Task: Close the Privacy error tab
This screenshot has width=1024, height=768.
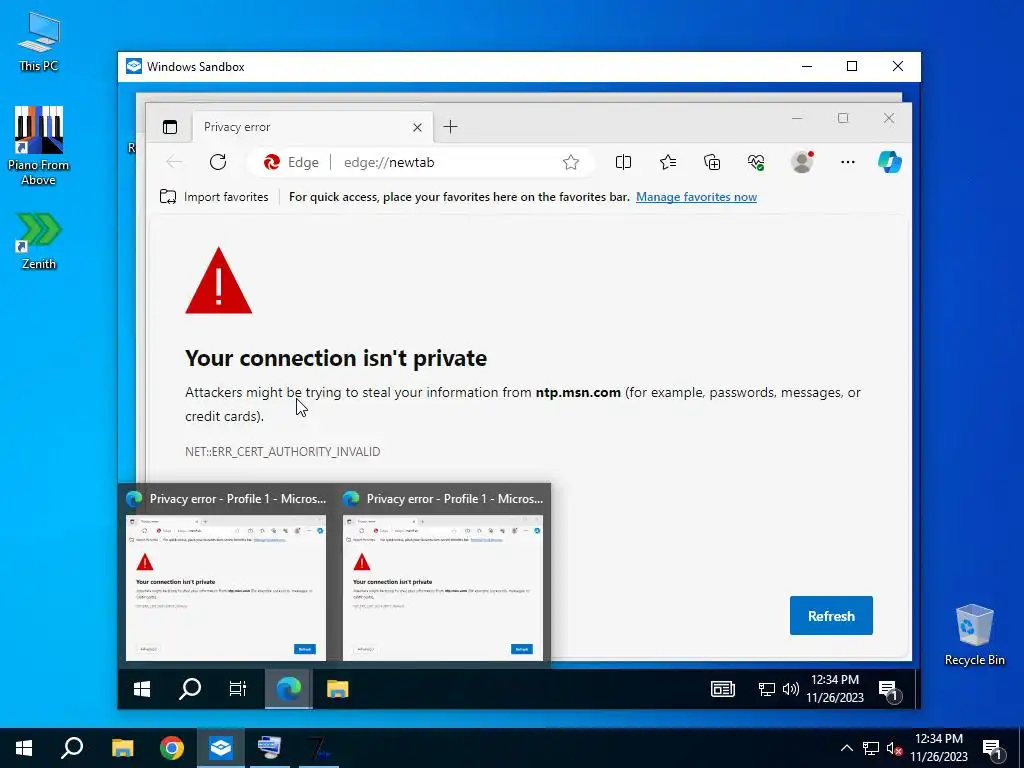Action: pos(417,127)
